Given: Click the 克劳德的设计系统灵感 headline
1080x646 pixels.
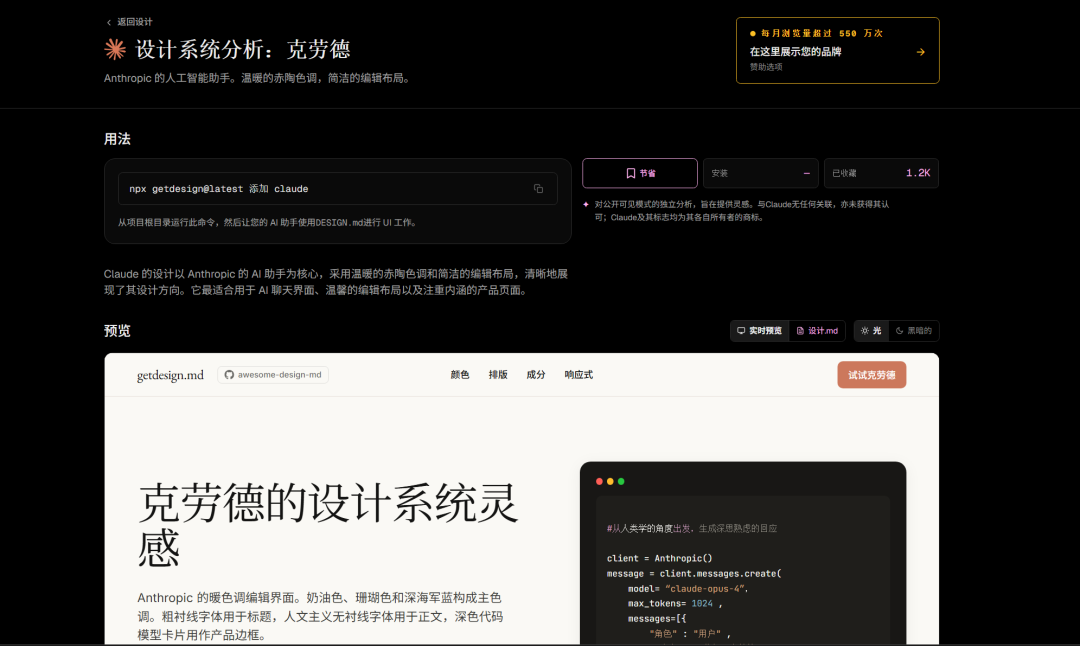Looking at the screenshot, I should [x=328, y=525].
